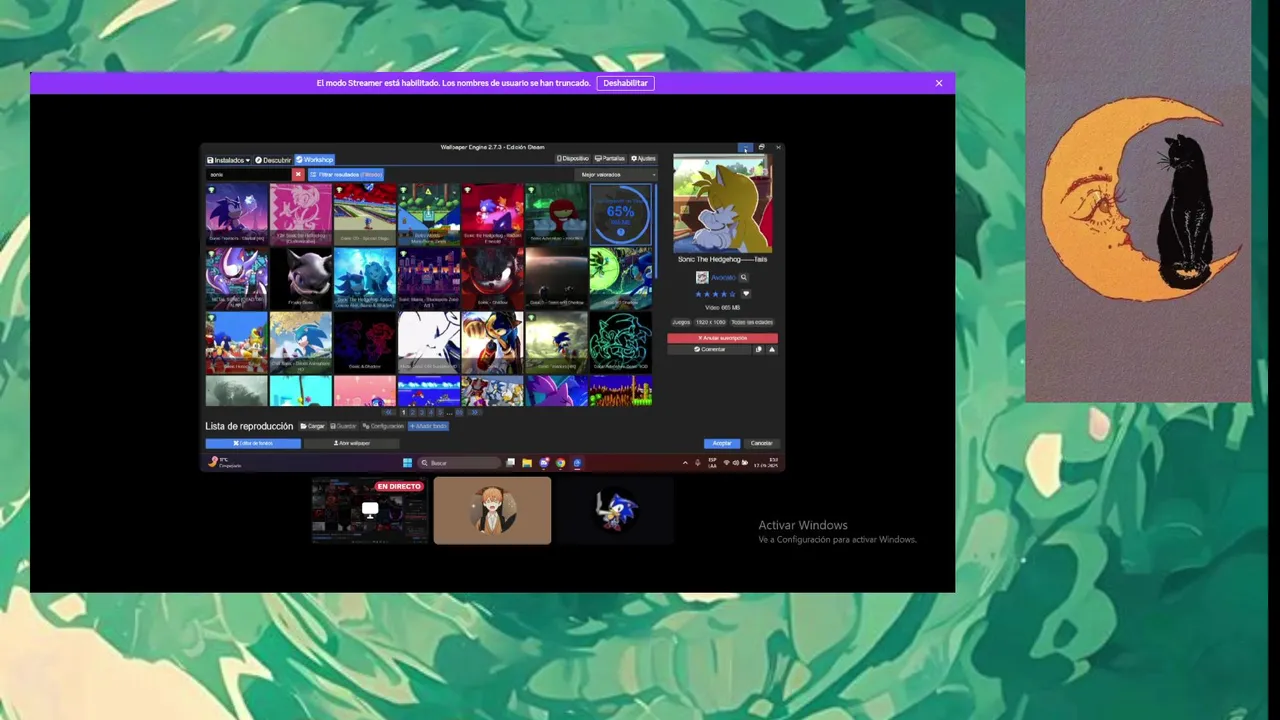This screenshot has height=720, width=1280.
Task: Click the search field containing sonic
Action: (248, 174)
